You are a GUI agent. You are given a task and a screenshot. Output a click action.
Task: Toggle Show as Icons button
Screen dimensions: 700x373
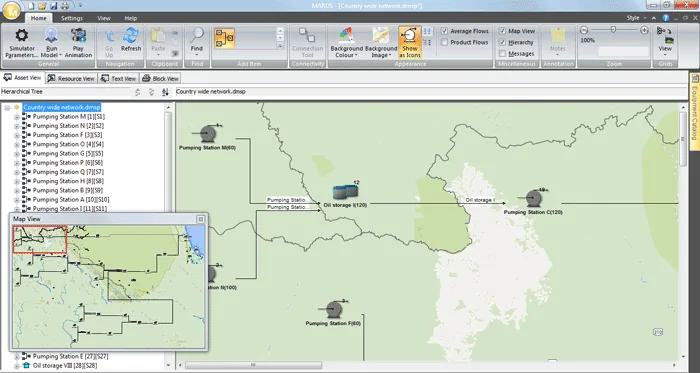pos(409,42)
